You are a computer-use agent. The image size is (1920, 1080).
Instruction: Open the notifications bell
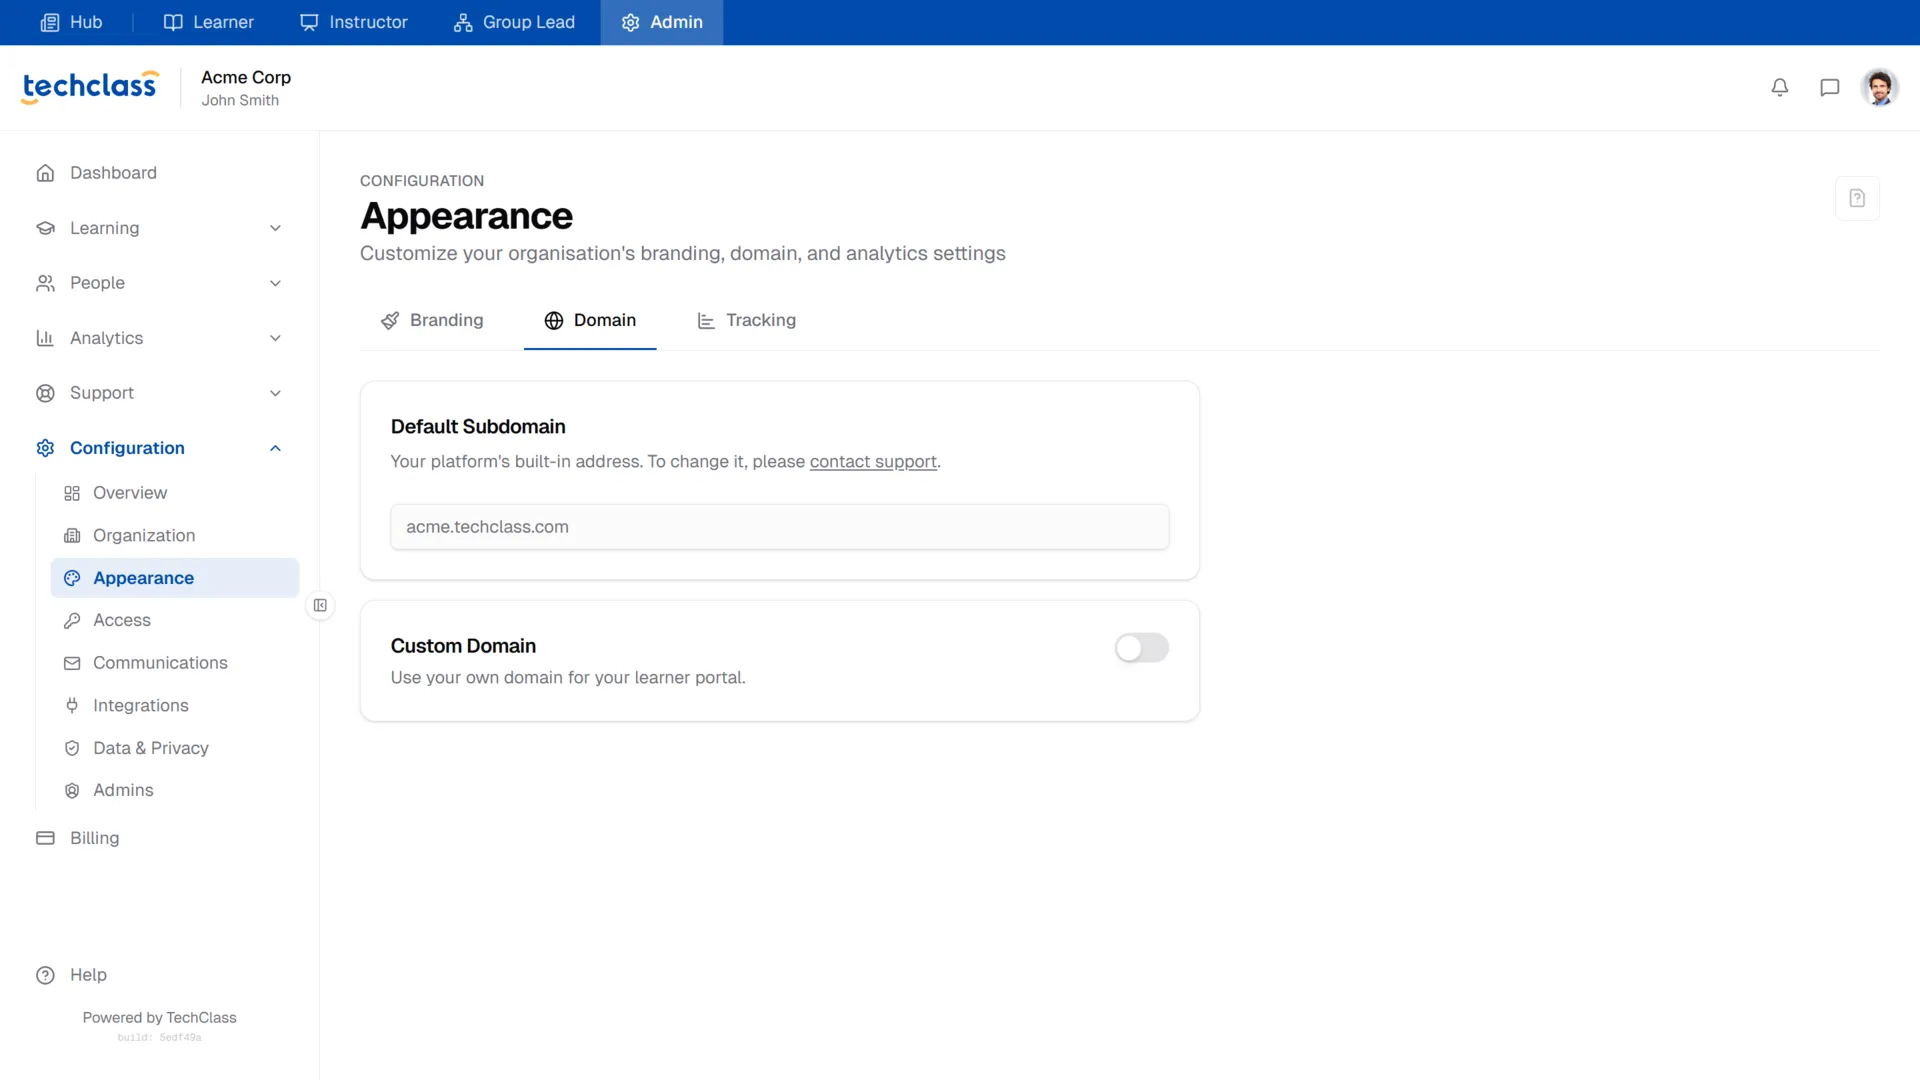pyautogui.click(x=1780, y=88)
